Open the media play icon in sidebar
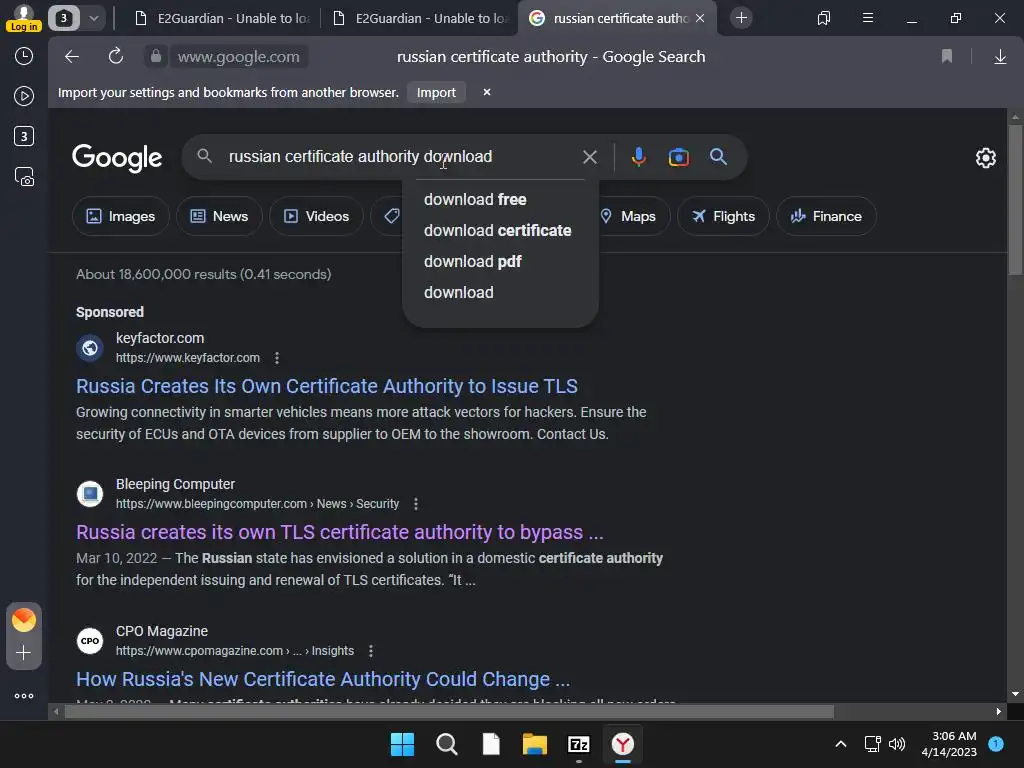Image resolution: width=1024 pixels, height=768 pixels. (24, 96)
